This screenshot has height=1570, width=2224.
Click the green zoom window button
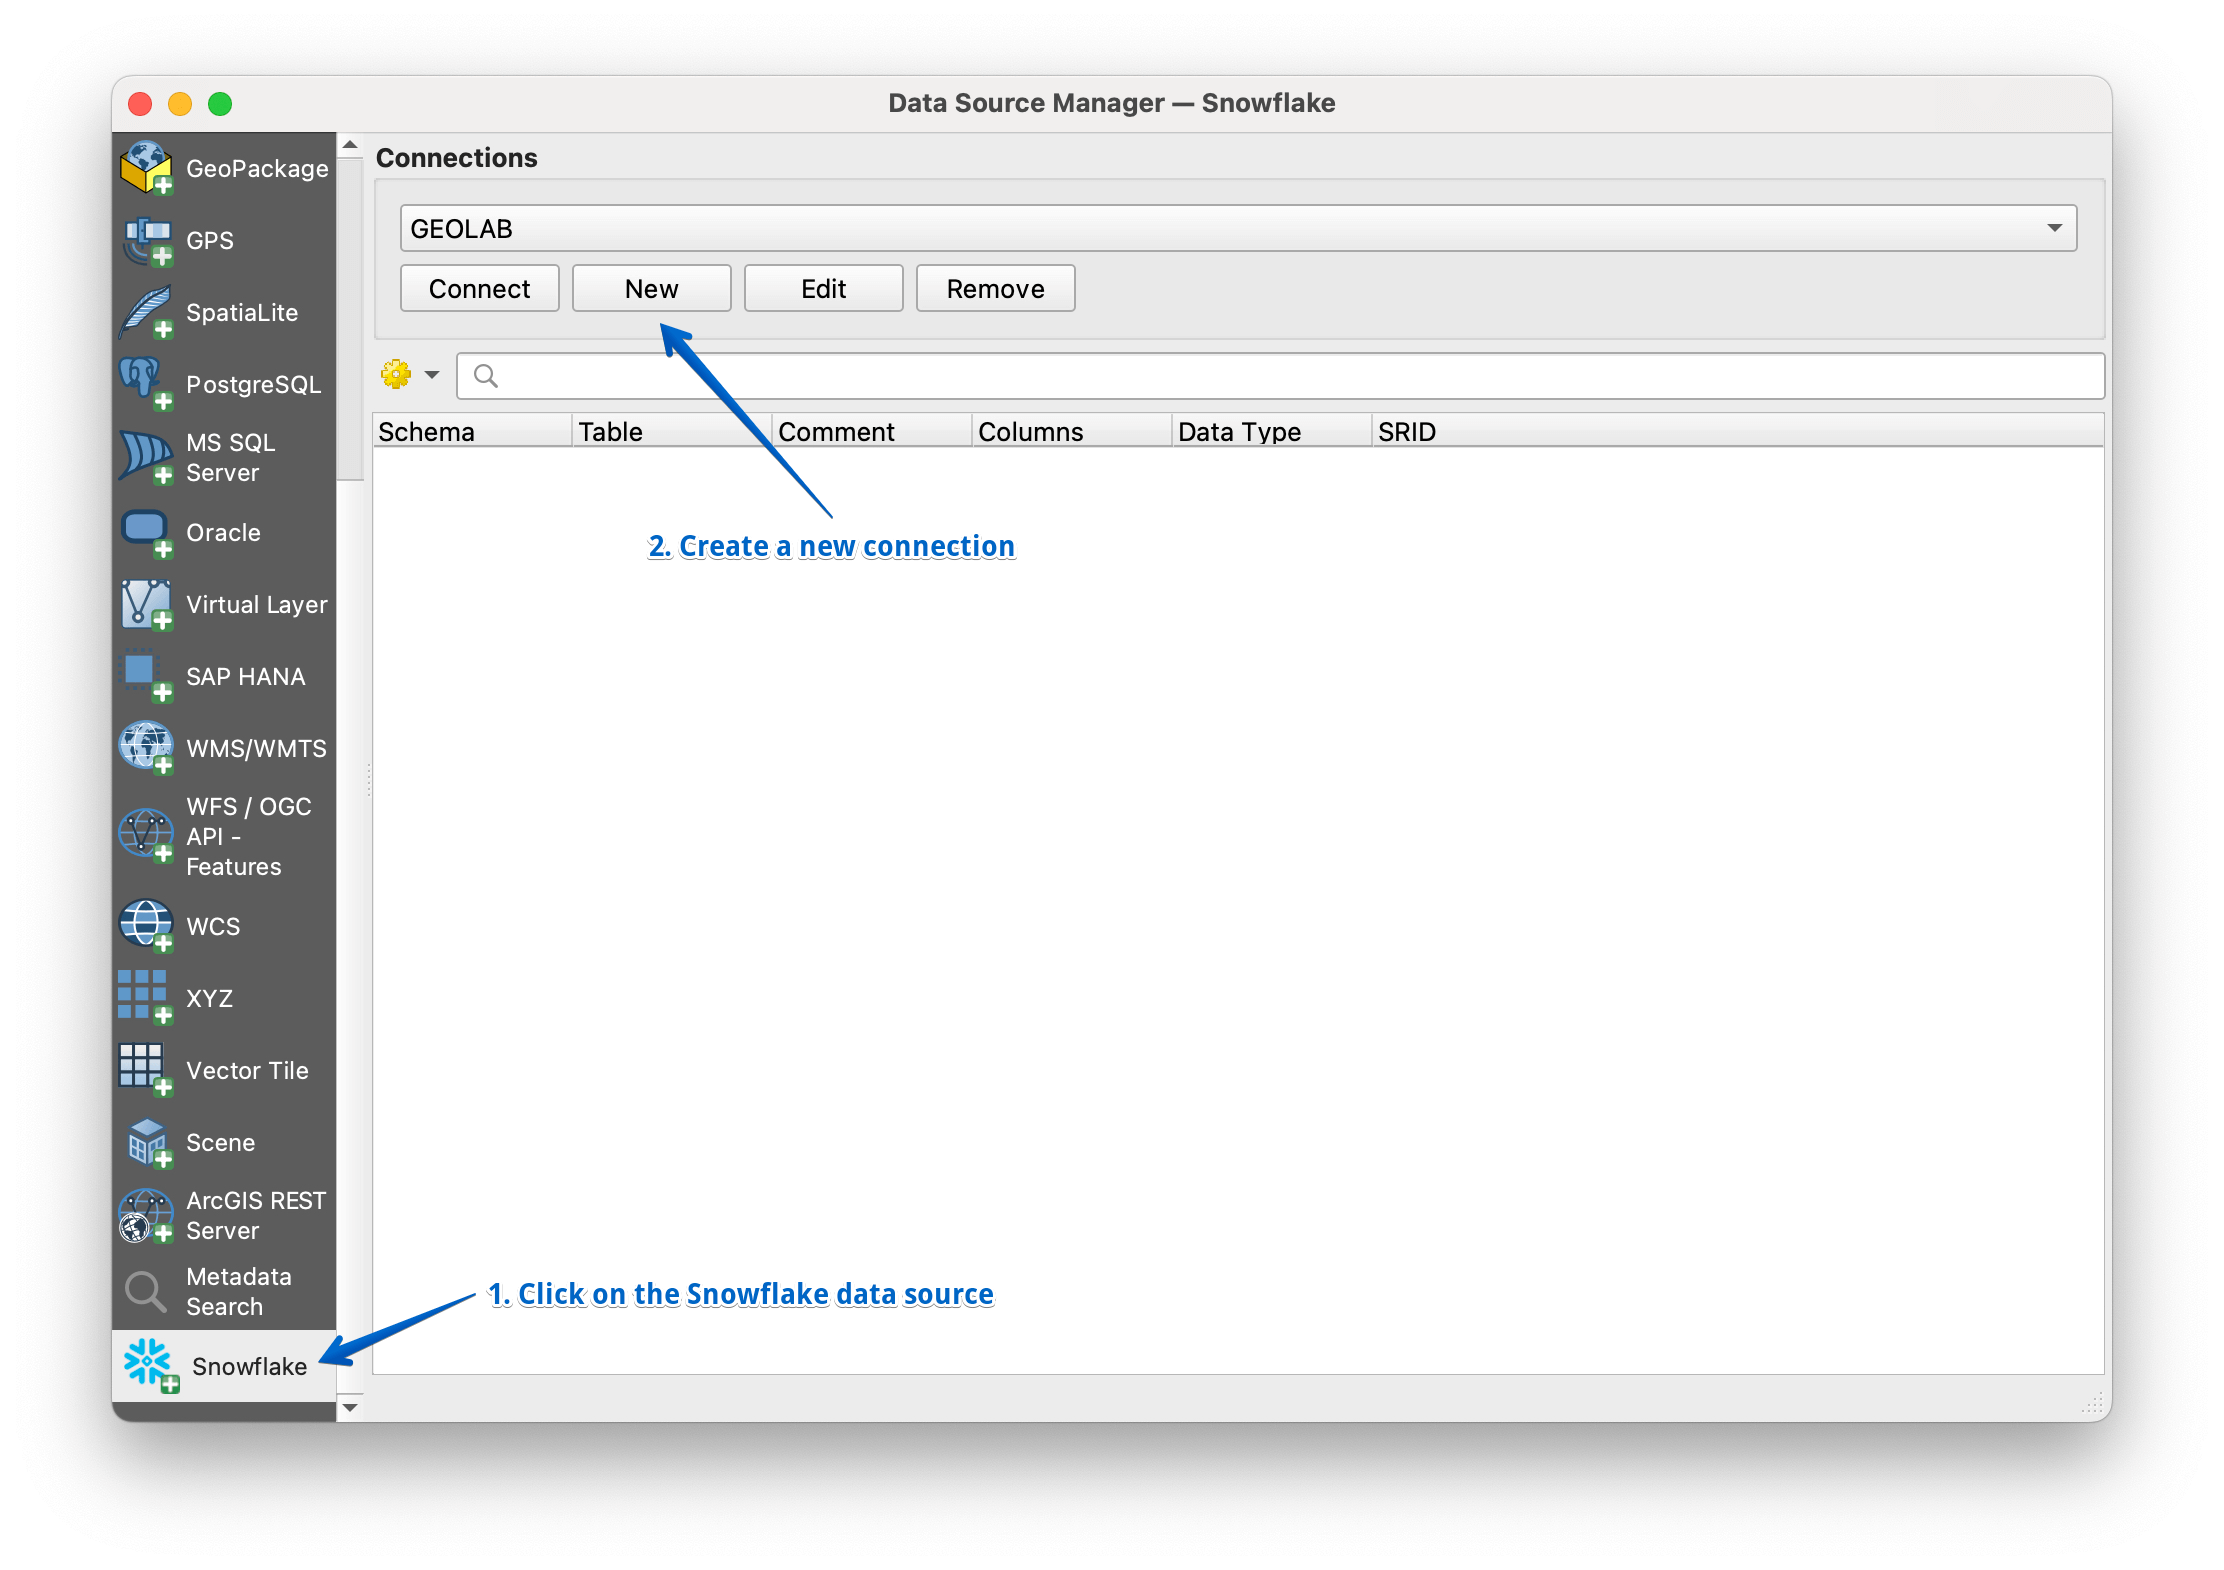click(220, 104)
